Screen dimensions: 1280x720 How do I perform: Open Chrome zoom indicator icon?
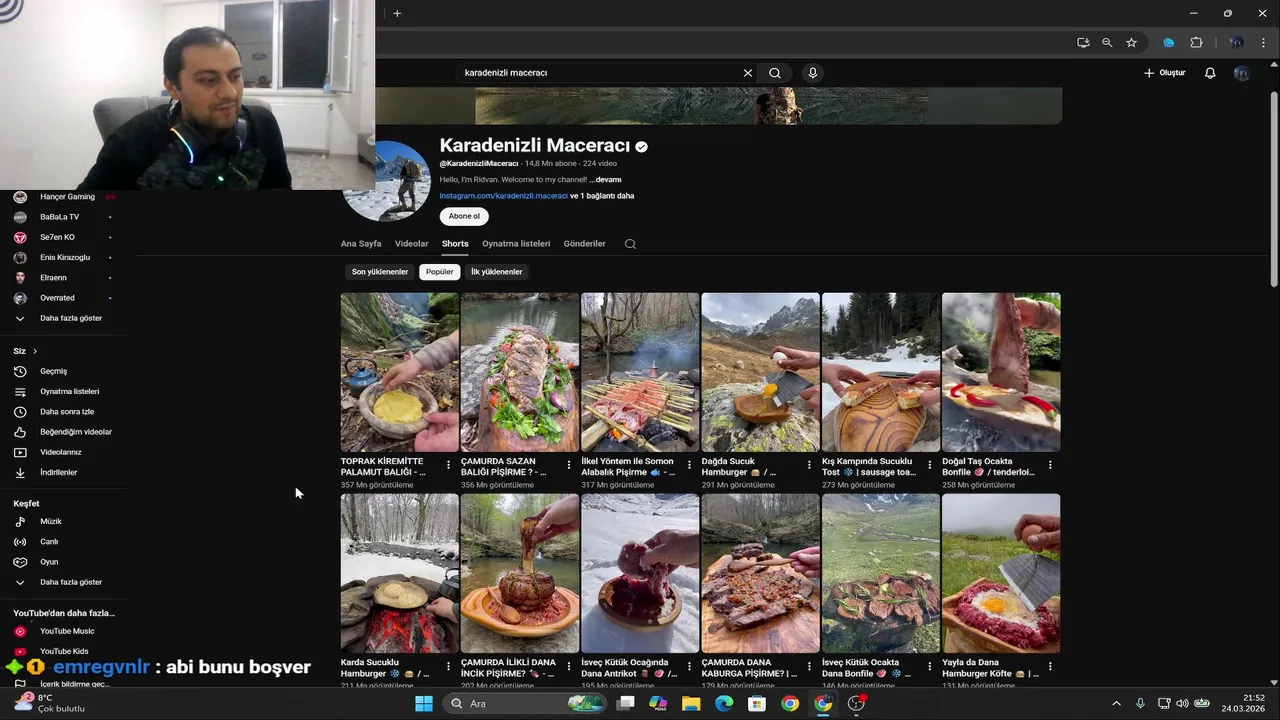click(1107, 43)
